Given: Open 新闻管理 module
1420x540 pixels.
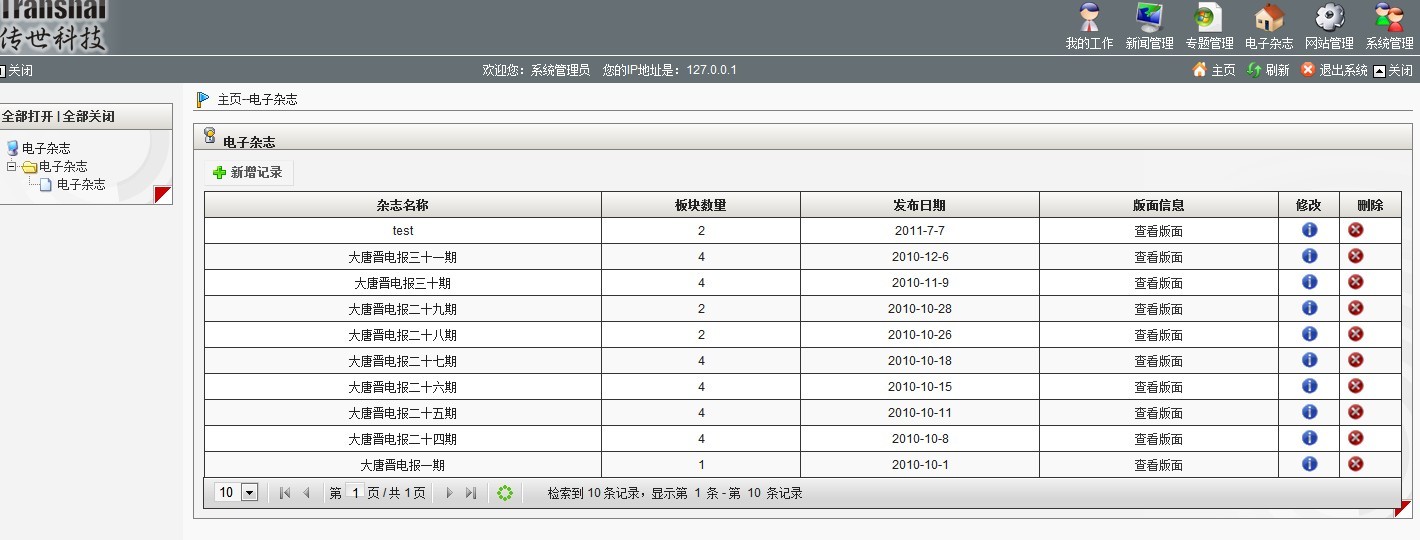Looking at the screenshot, I should pos(1149,27).
